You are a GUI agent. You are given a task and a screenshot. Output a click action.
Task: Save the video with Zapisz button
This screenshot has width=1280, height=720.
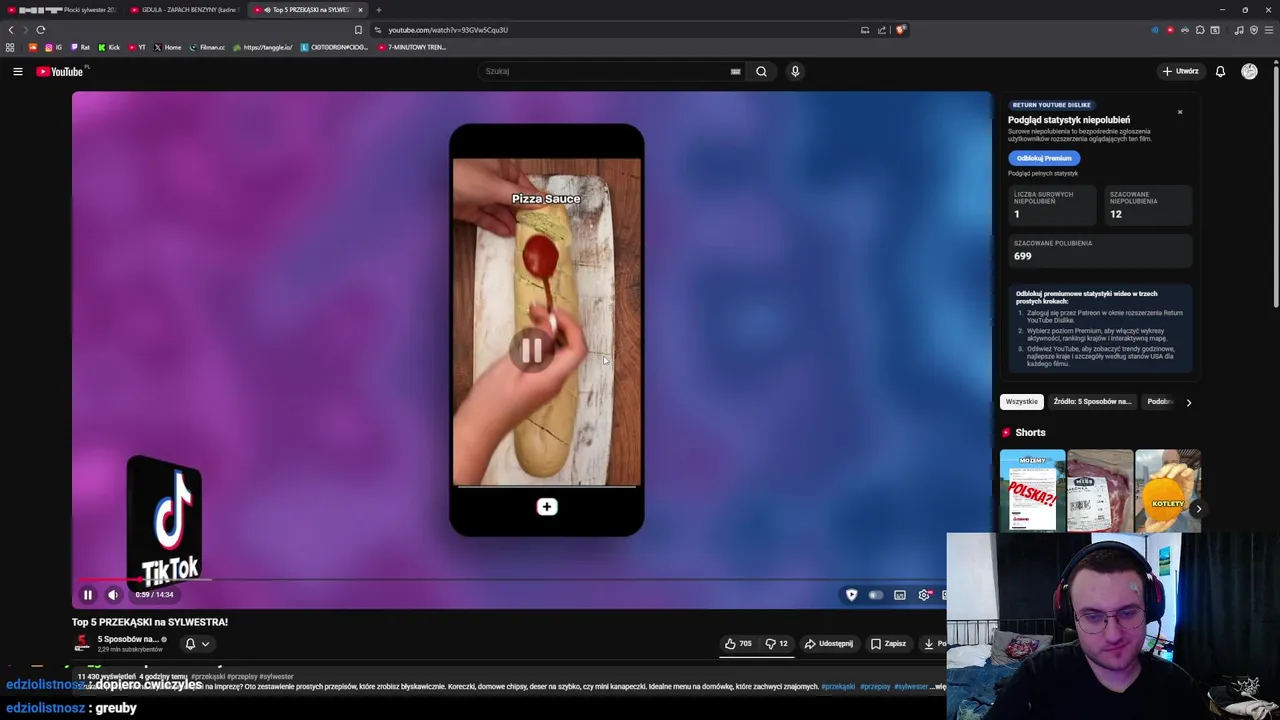point(888,644)
